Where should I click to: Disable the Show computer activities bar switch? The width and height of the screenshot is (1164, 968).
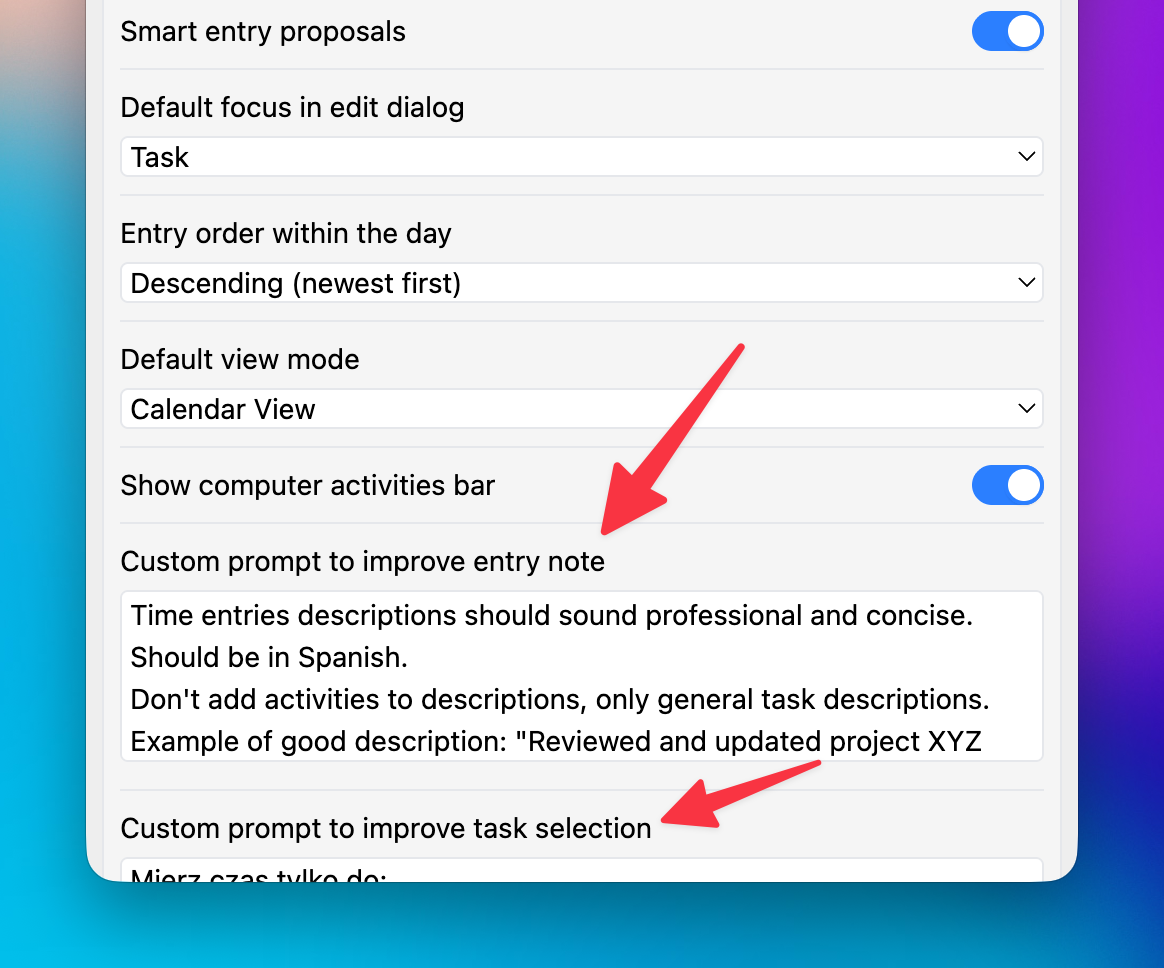pyautogui.click(x=1007, y=485)
